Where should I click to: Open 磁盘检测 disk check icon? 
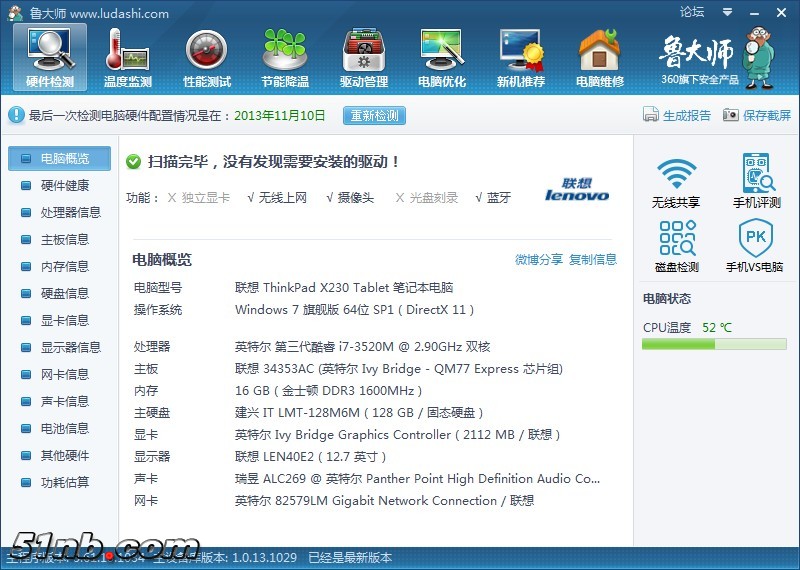pyautogui.click(x=676, y=246)
